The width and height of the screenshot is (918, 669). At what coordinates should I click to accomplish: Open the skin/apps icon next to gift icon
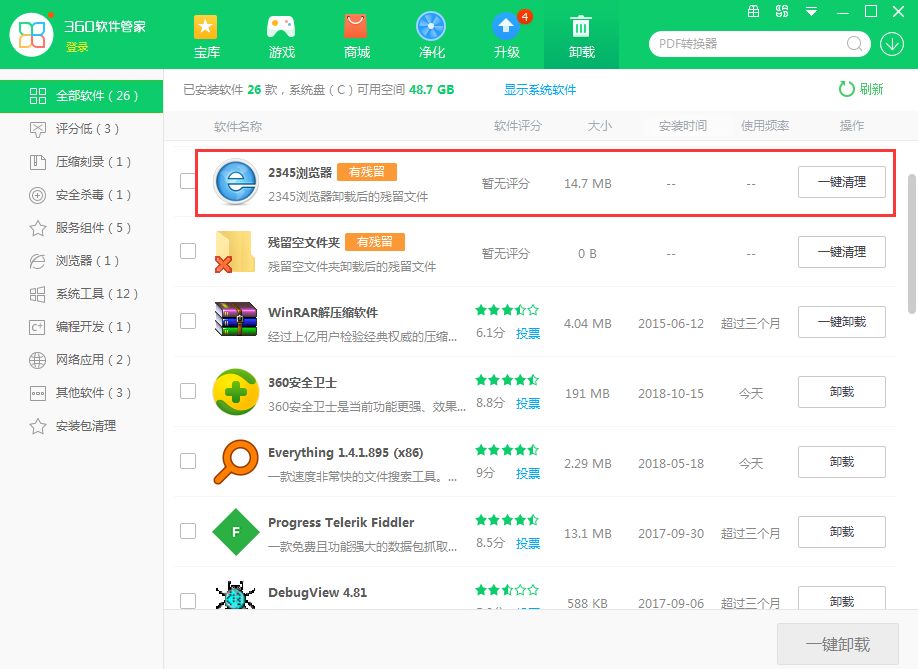click(782, 11)
